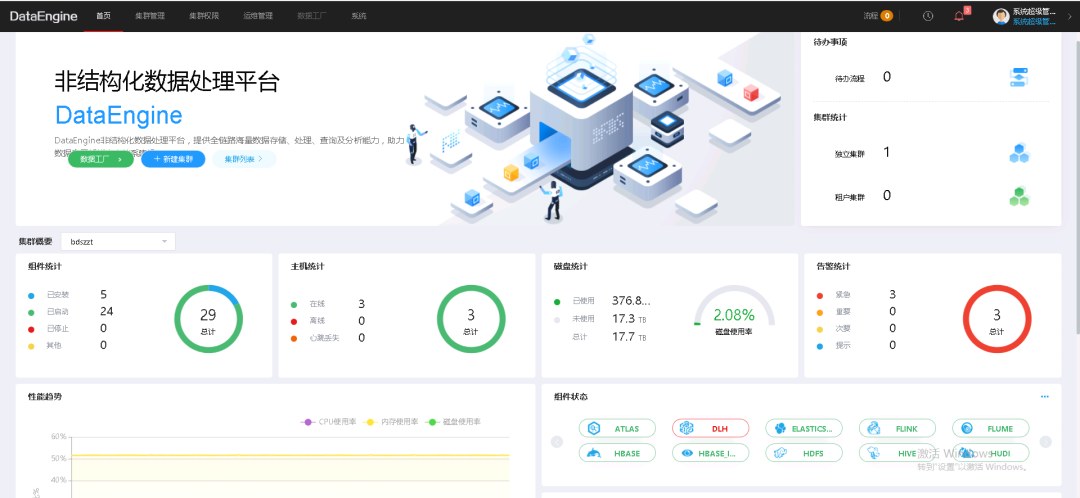Open the 数据工厂 menu item
Viewport: 1080px width, 498px height.
click(x=312, y=16)
